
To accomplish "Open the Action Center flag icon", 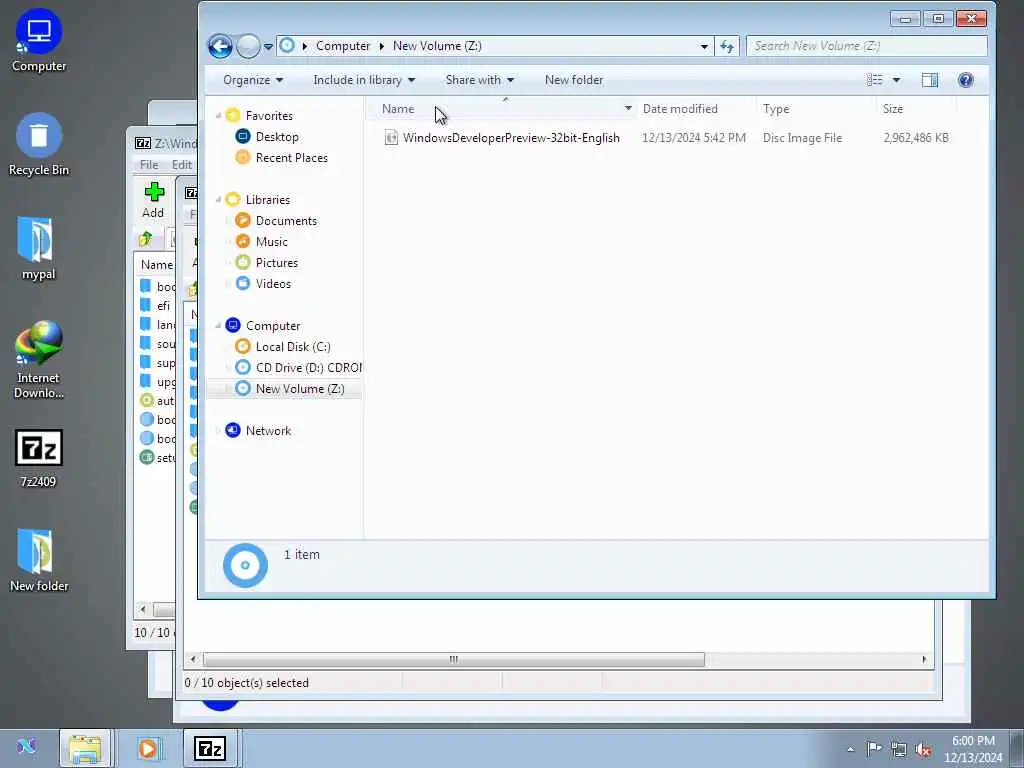I will point(874,748).
